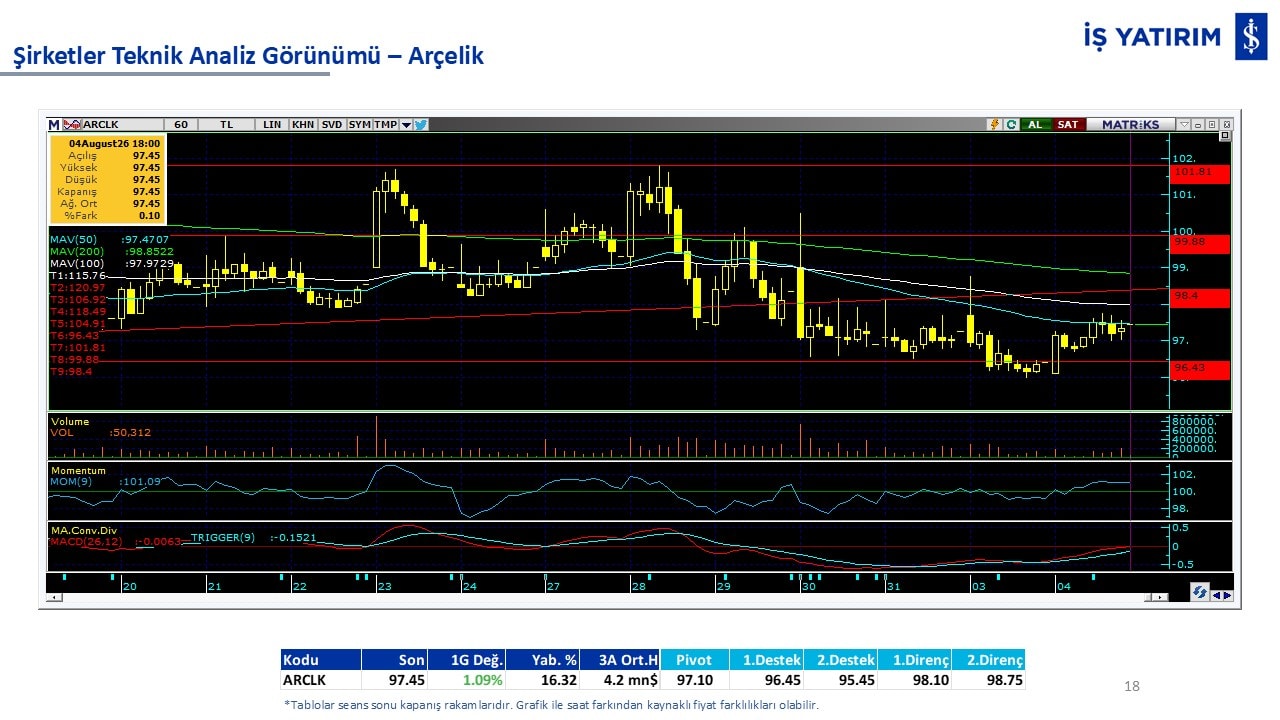Click the İş Yatırım logo
The height and width of the screenshot is (720, 1280).
pyautogui.click(x=1176, y=37)
